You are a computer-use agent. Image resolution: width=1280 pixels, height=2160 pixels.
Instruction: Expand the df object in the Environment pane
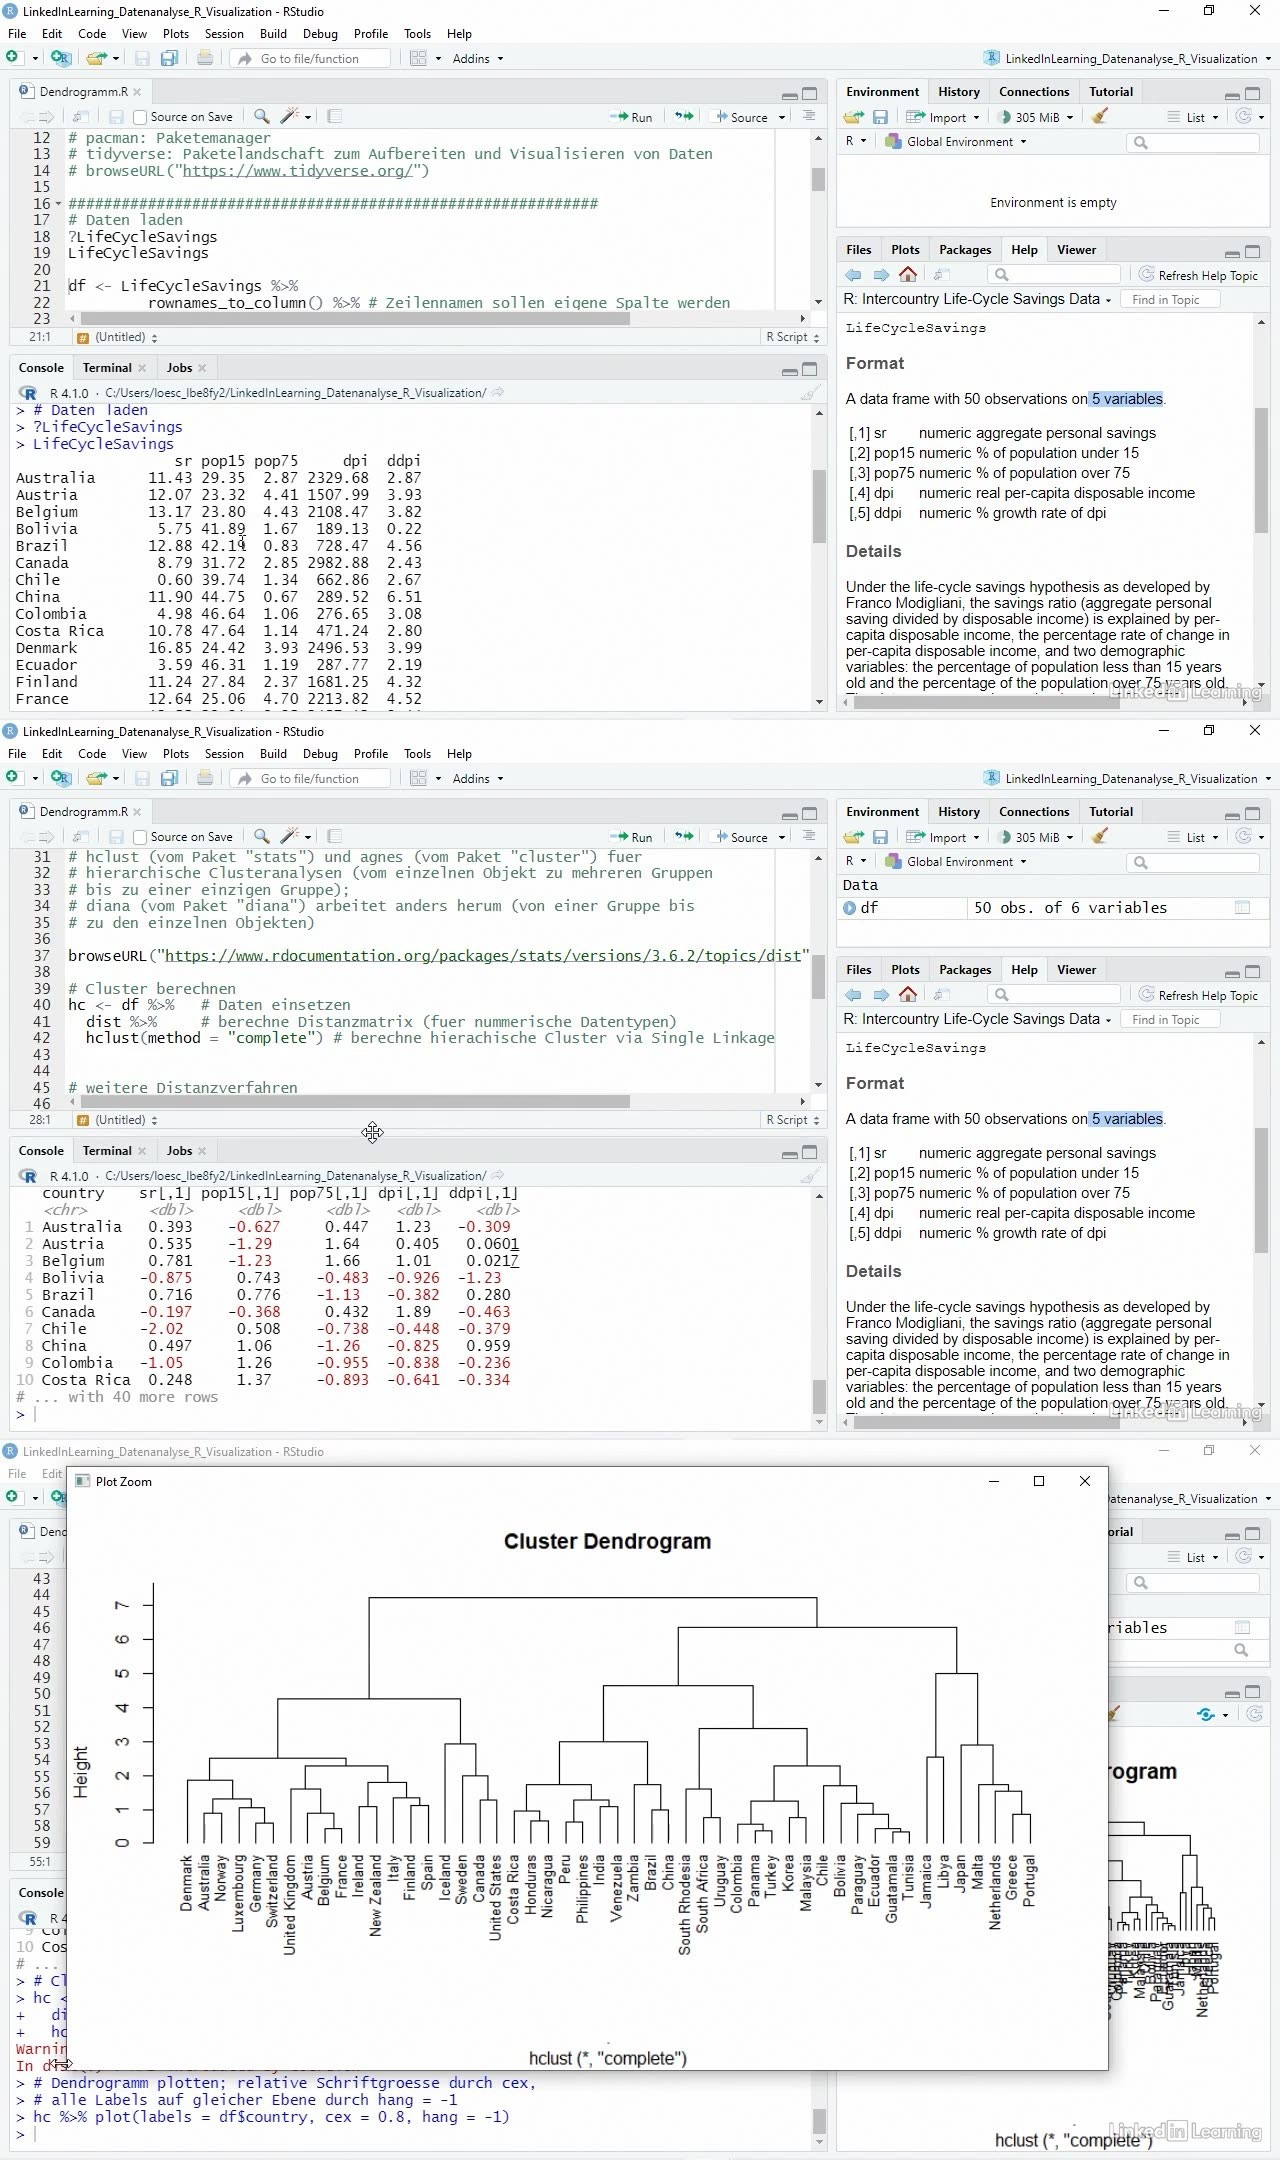click(850, 908)
